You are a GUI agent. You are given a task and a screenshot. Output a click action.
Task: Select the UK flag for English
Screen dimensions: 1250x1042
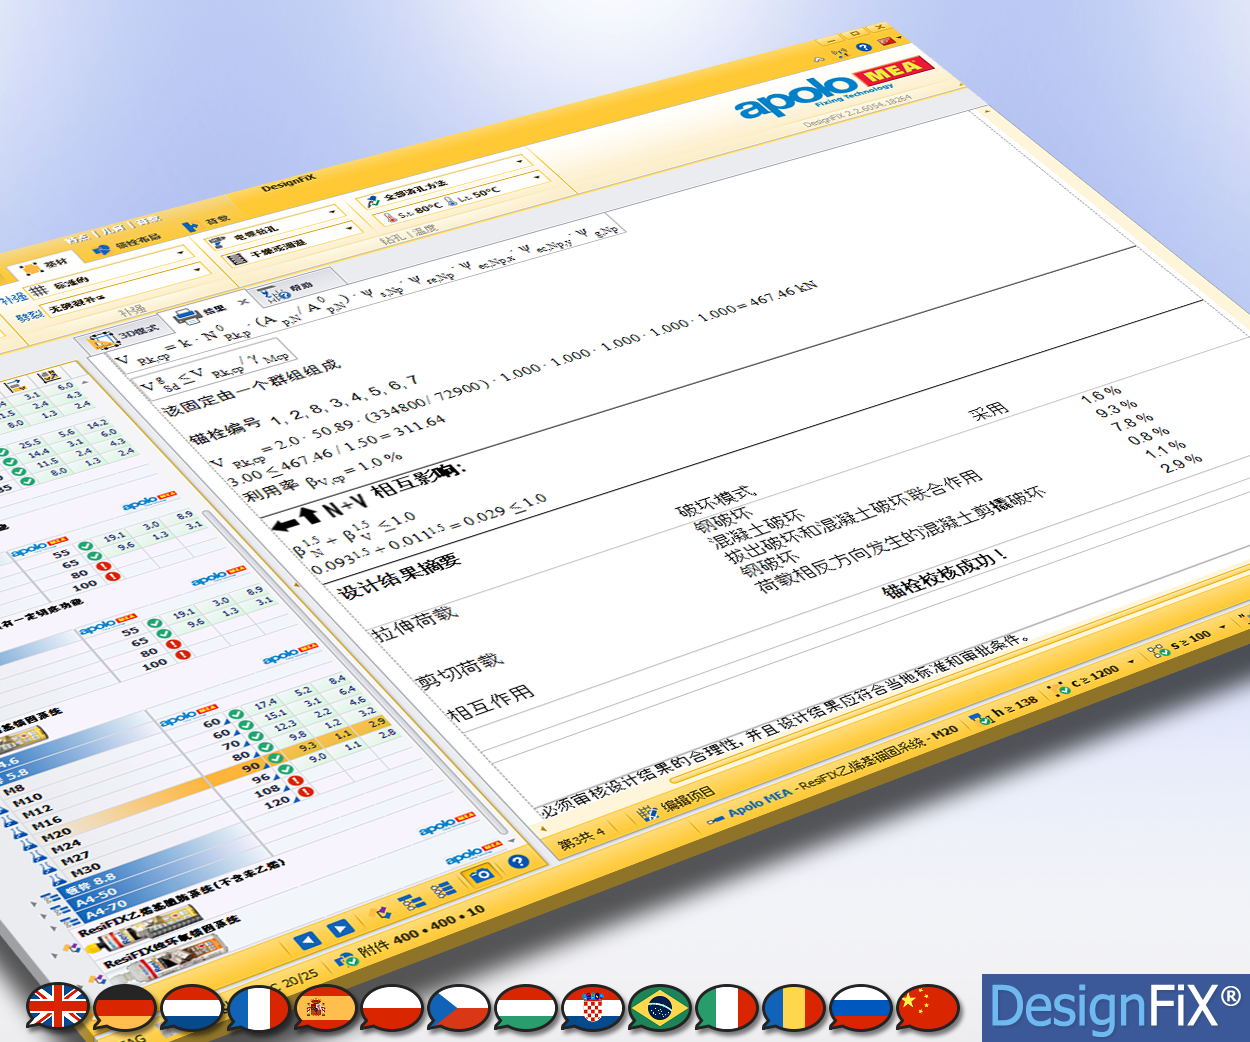point(58,1006)
